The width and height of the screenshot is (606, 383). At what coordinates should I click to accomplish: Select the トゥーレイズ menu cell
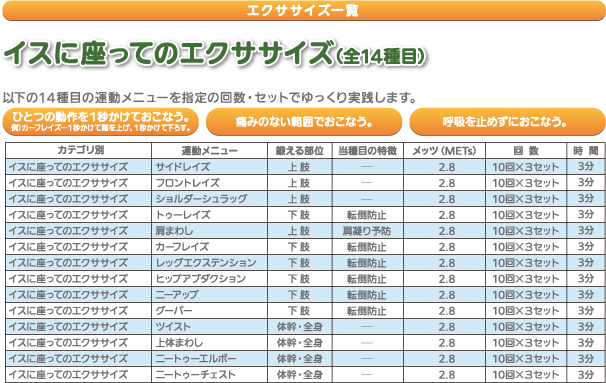(209, 214)
